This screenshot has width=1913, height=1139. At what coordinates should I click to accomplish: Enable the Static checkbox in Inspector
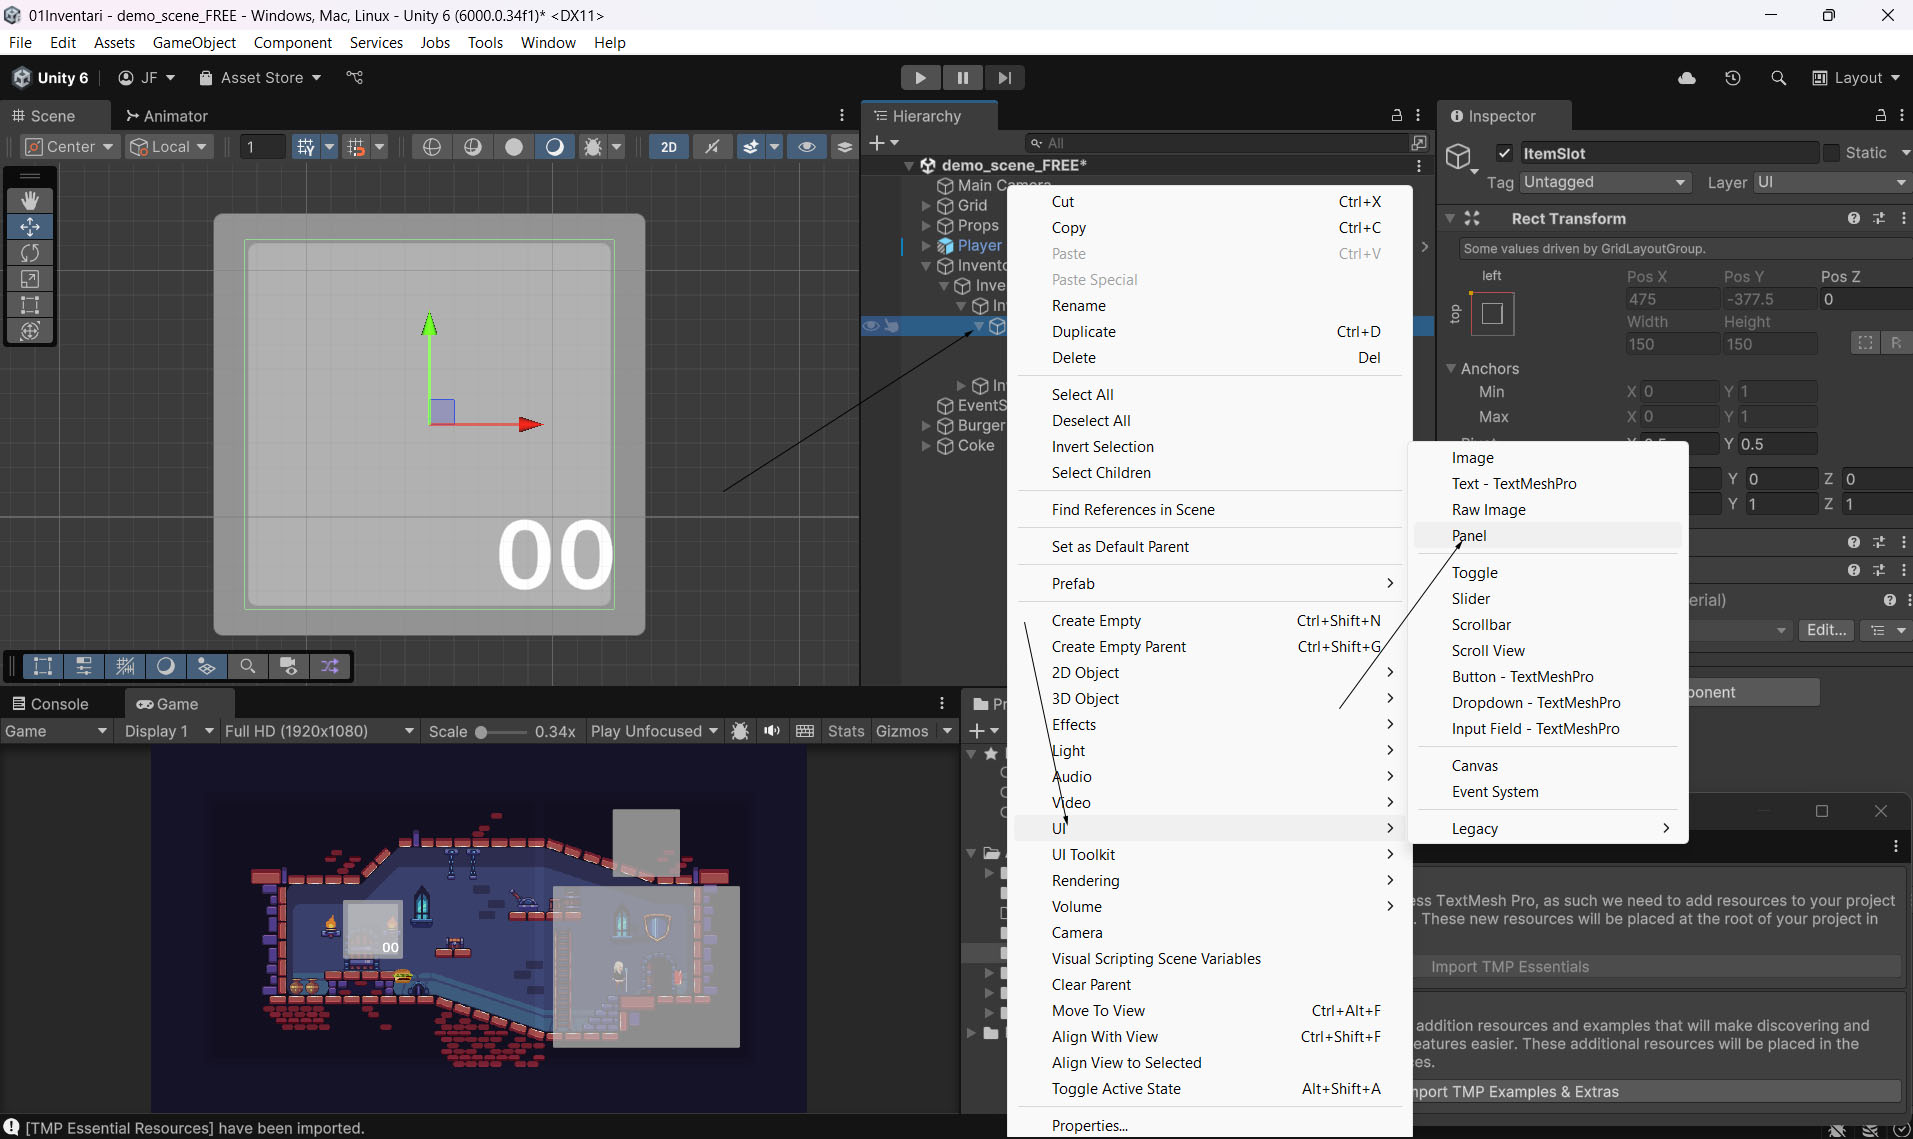point(1831,153)
